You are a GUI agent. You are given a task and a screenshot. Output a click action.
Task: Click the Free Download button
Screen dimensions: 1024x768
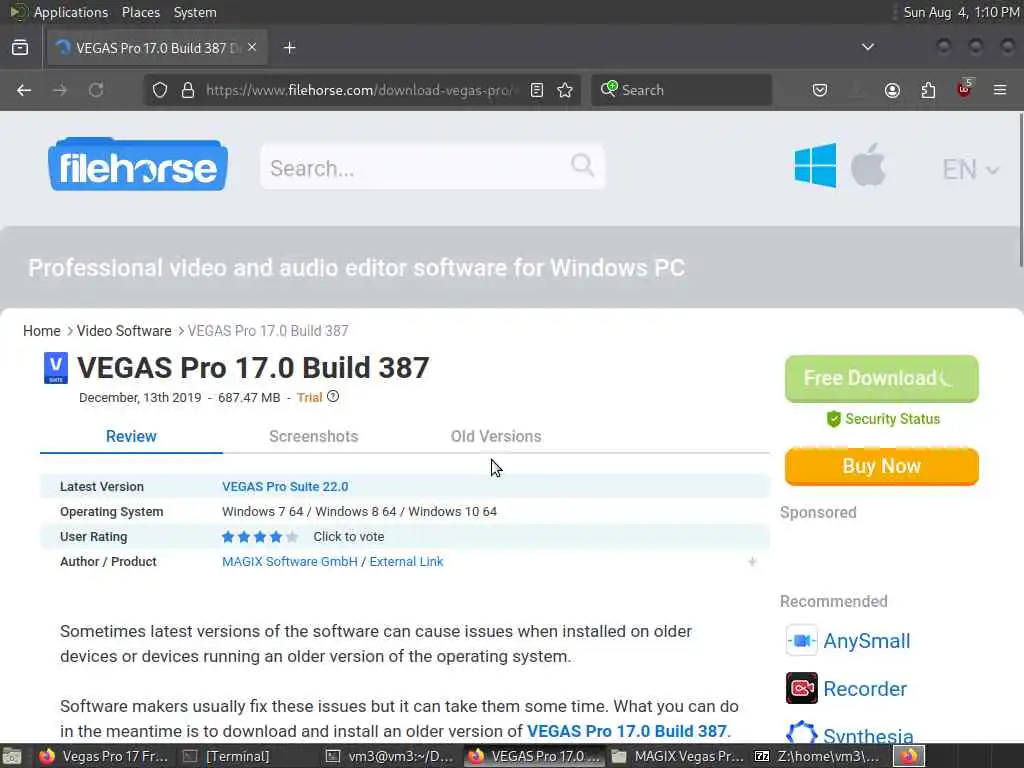click(x=882, y=379)
